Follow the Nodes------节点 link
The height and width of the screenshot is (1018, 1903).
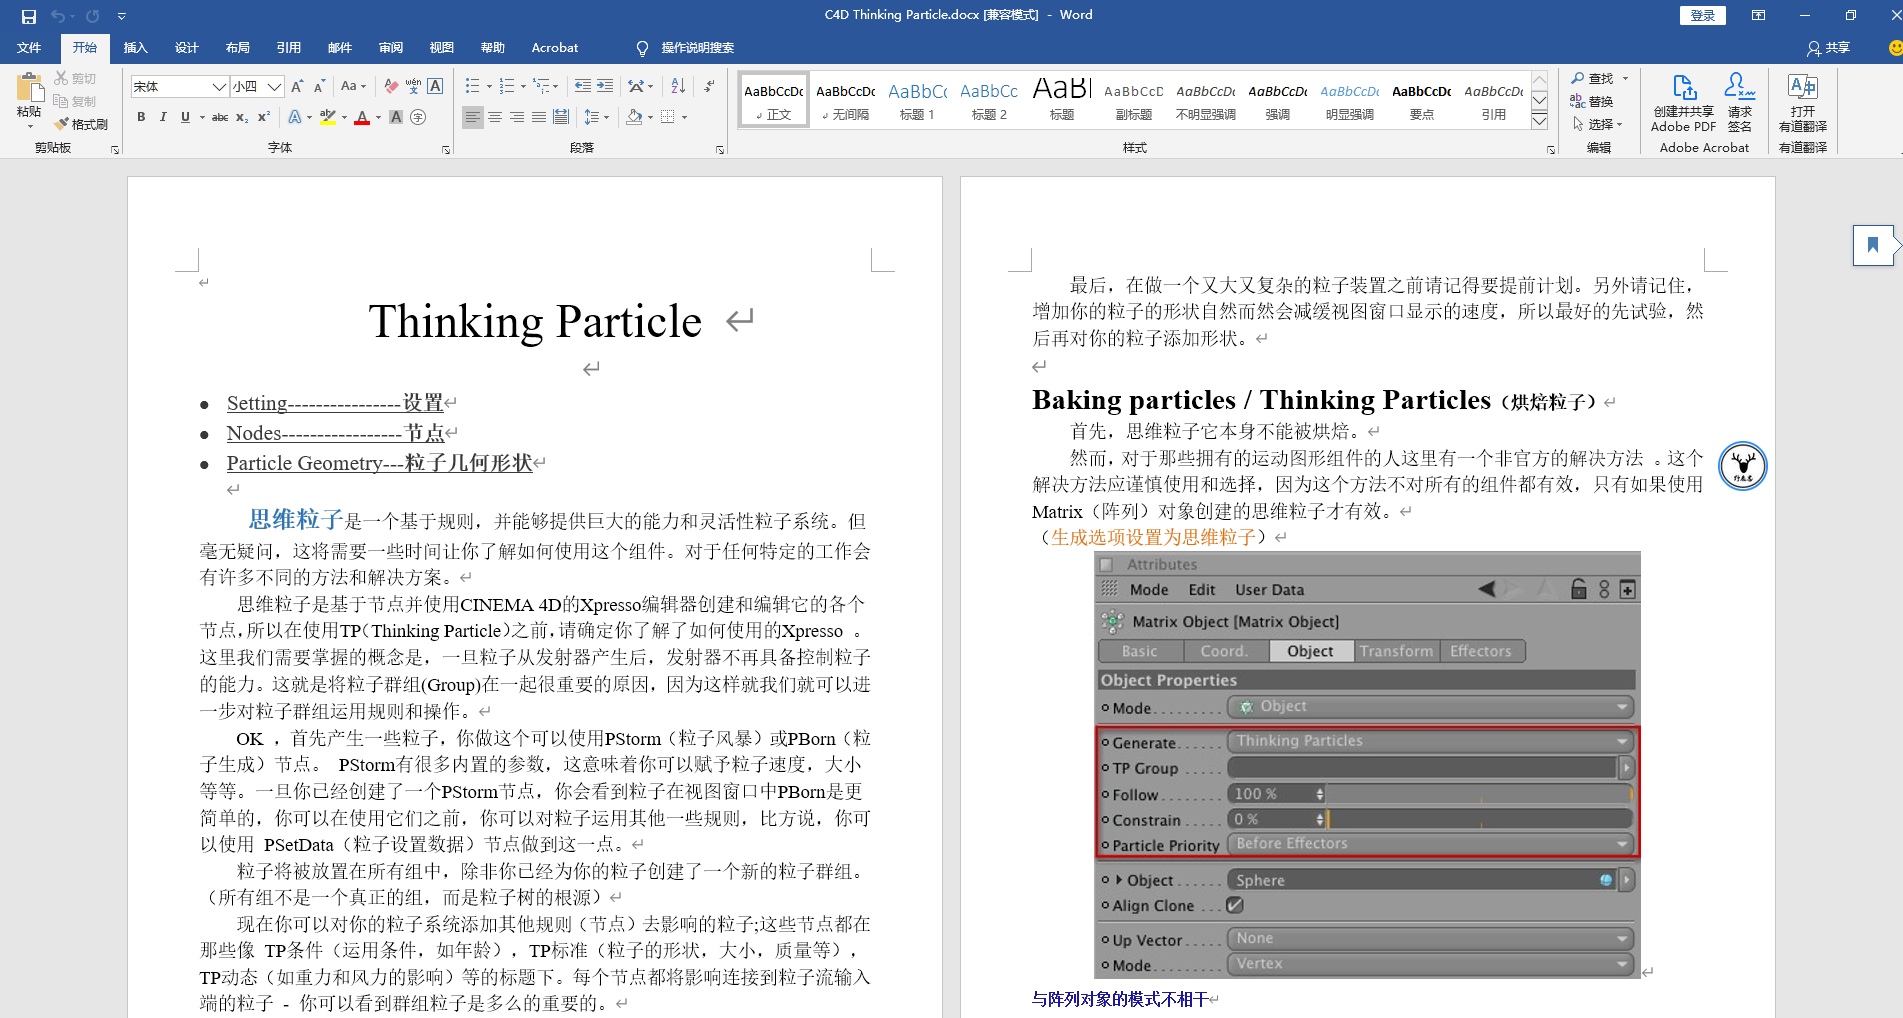[x=335, y=433]
